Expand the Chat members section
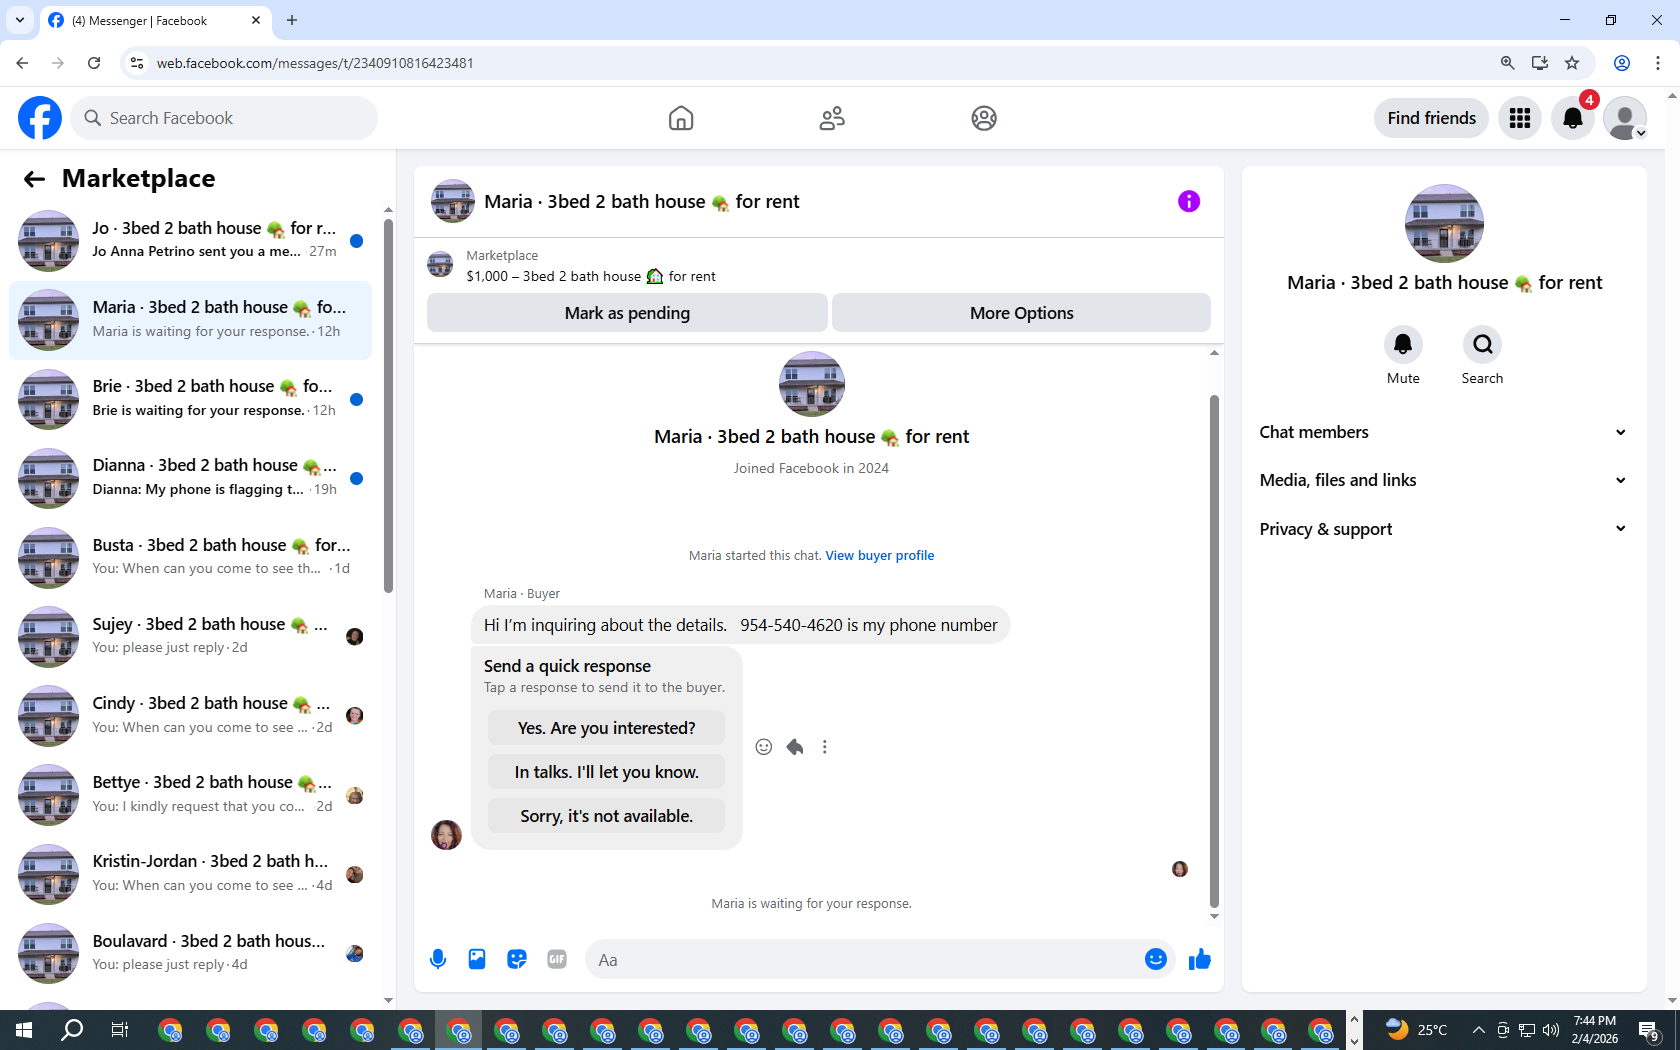 tap(1443, 432)
